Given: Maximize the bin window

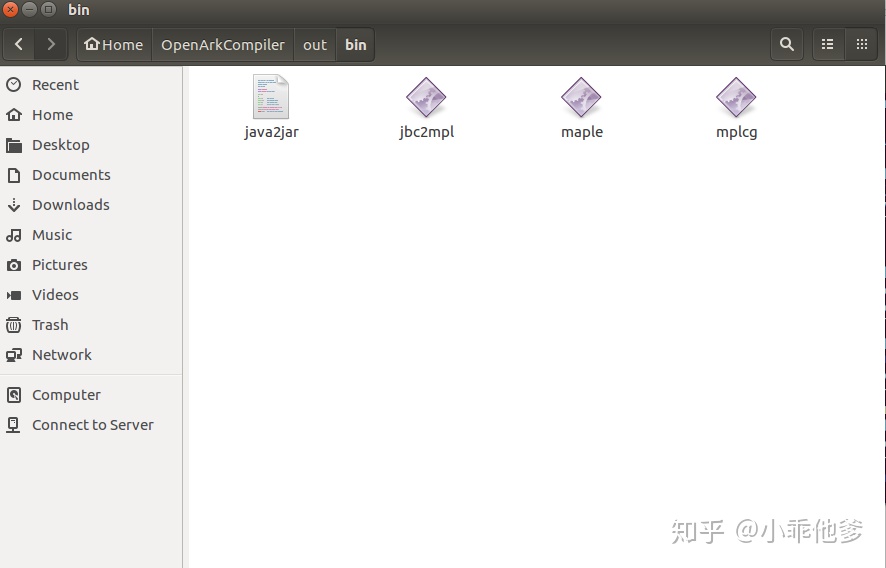Looking at the screenshot, I should 49,10.
